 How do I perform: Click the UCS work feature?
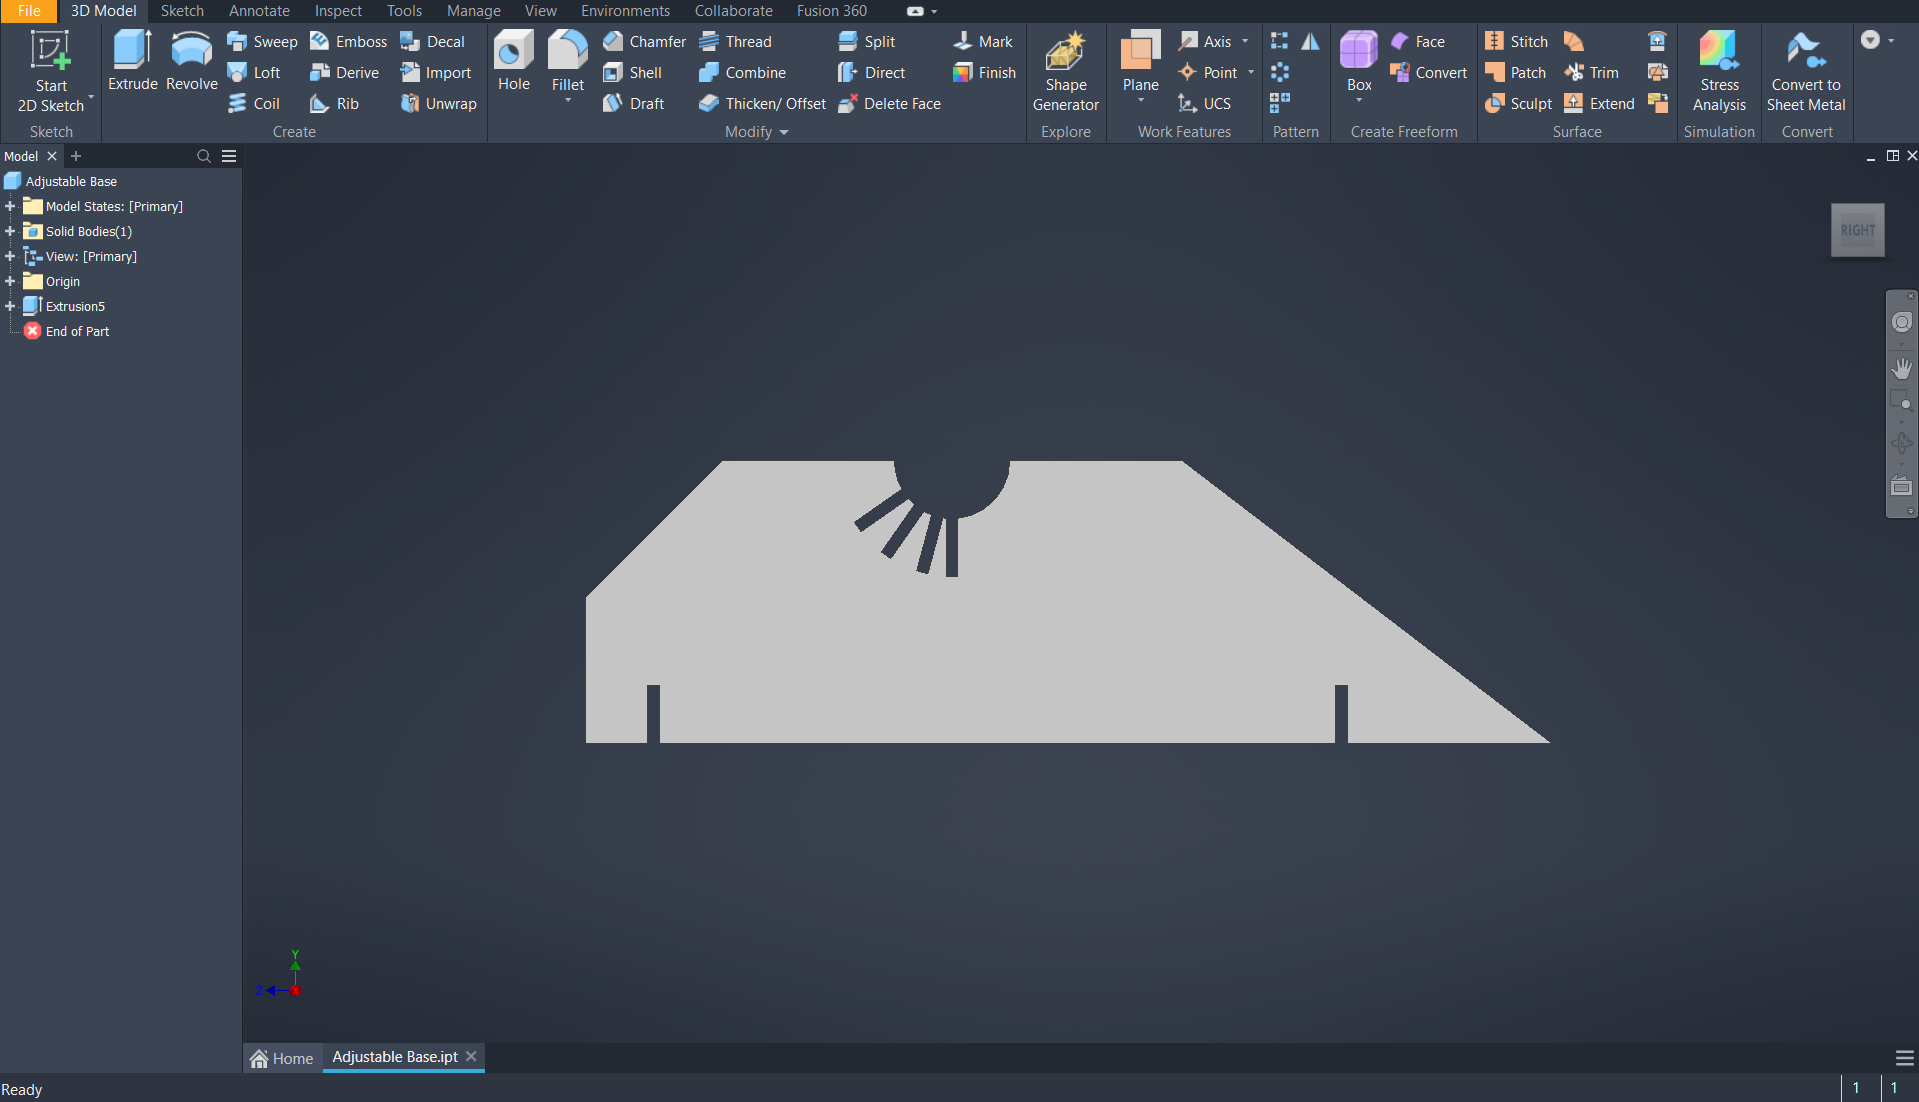(x=1205, y=103)
